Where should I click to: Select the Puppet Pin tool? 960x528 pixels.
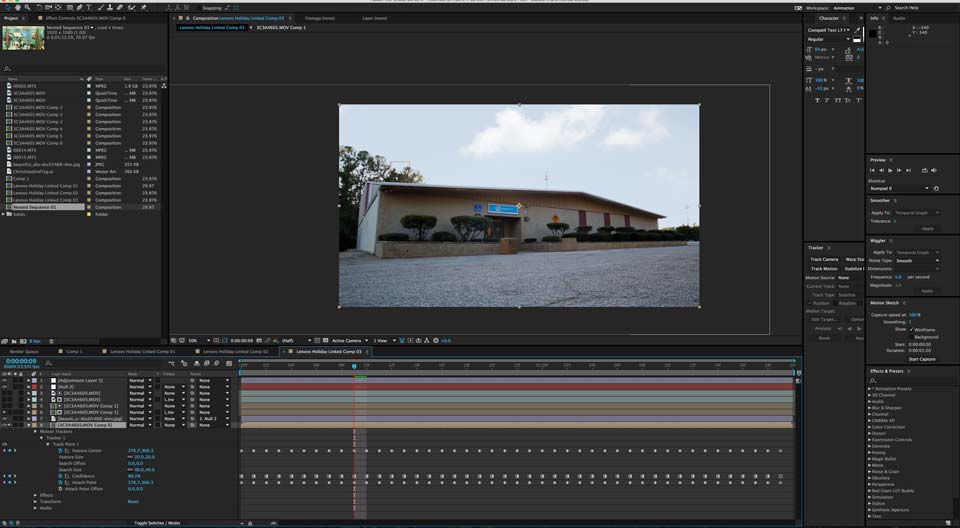144,7
